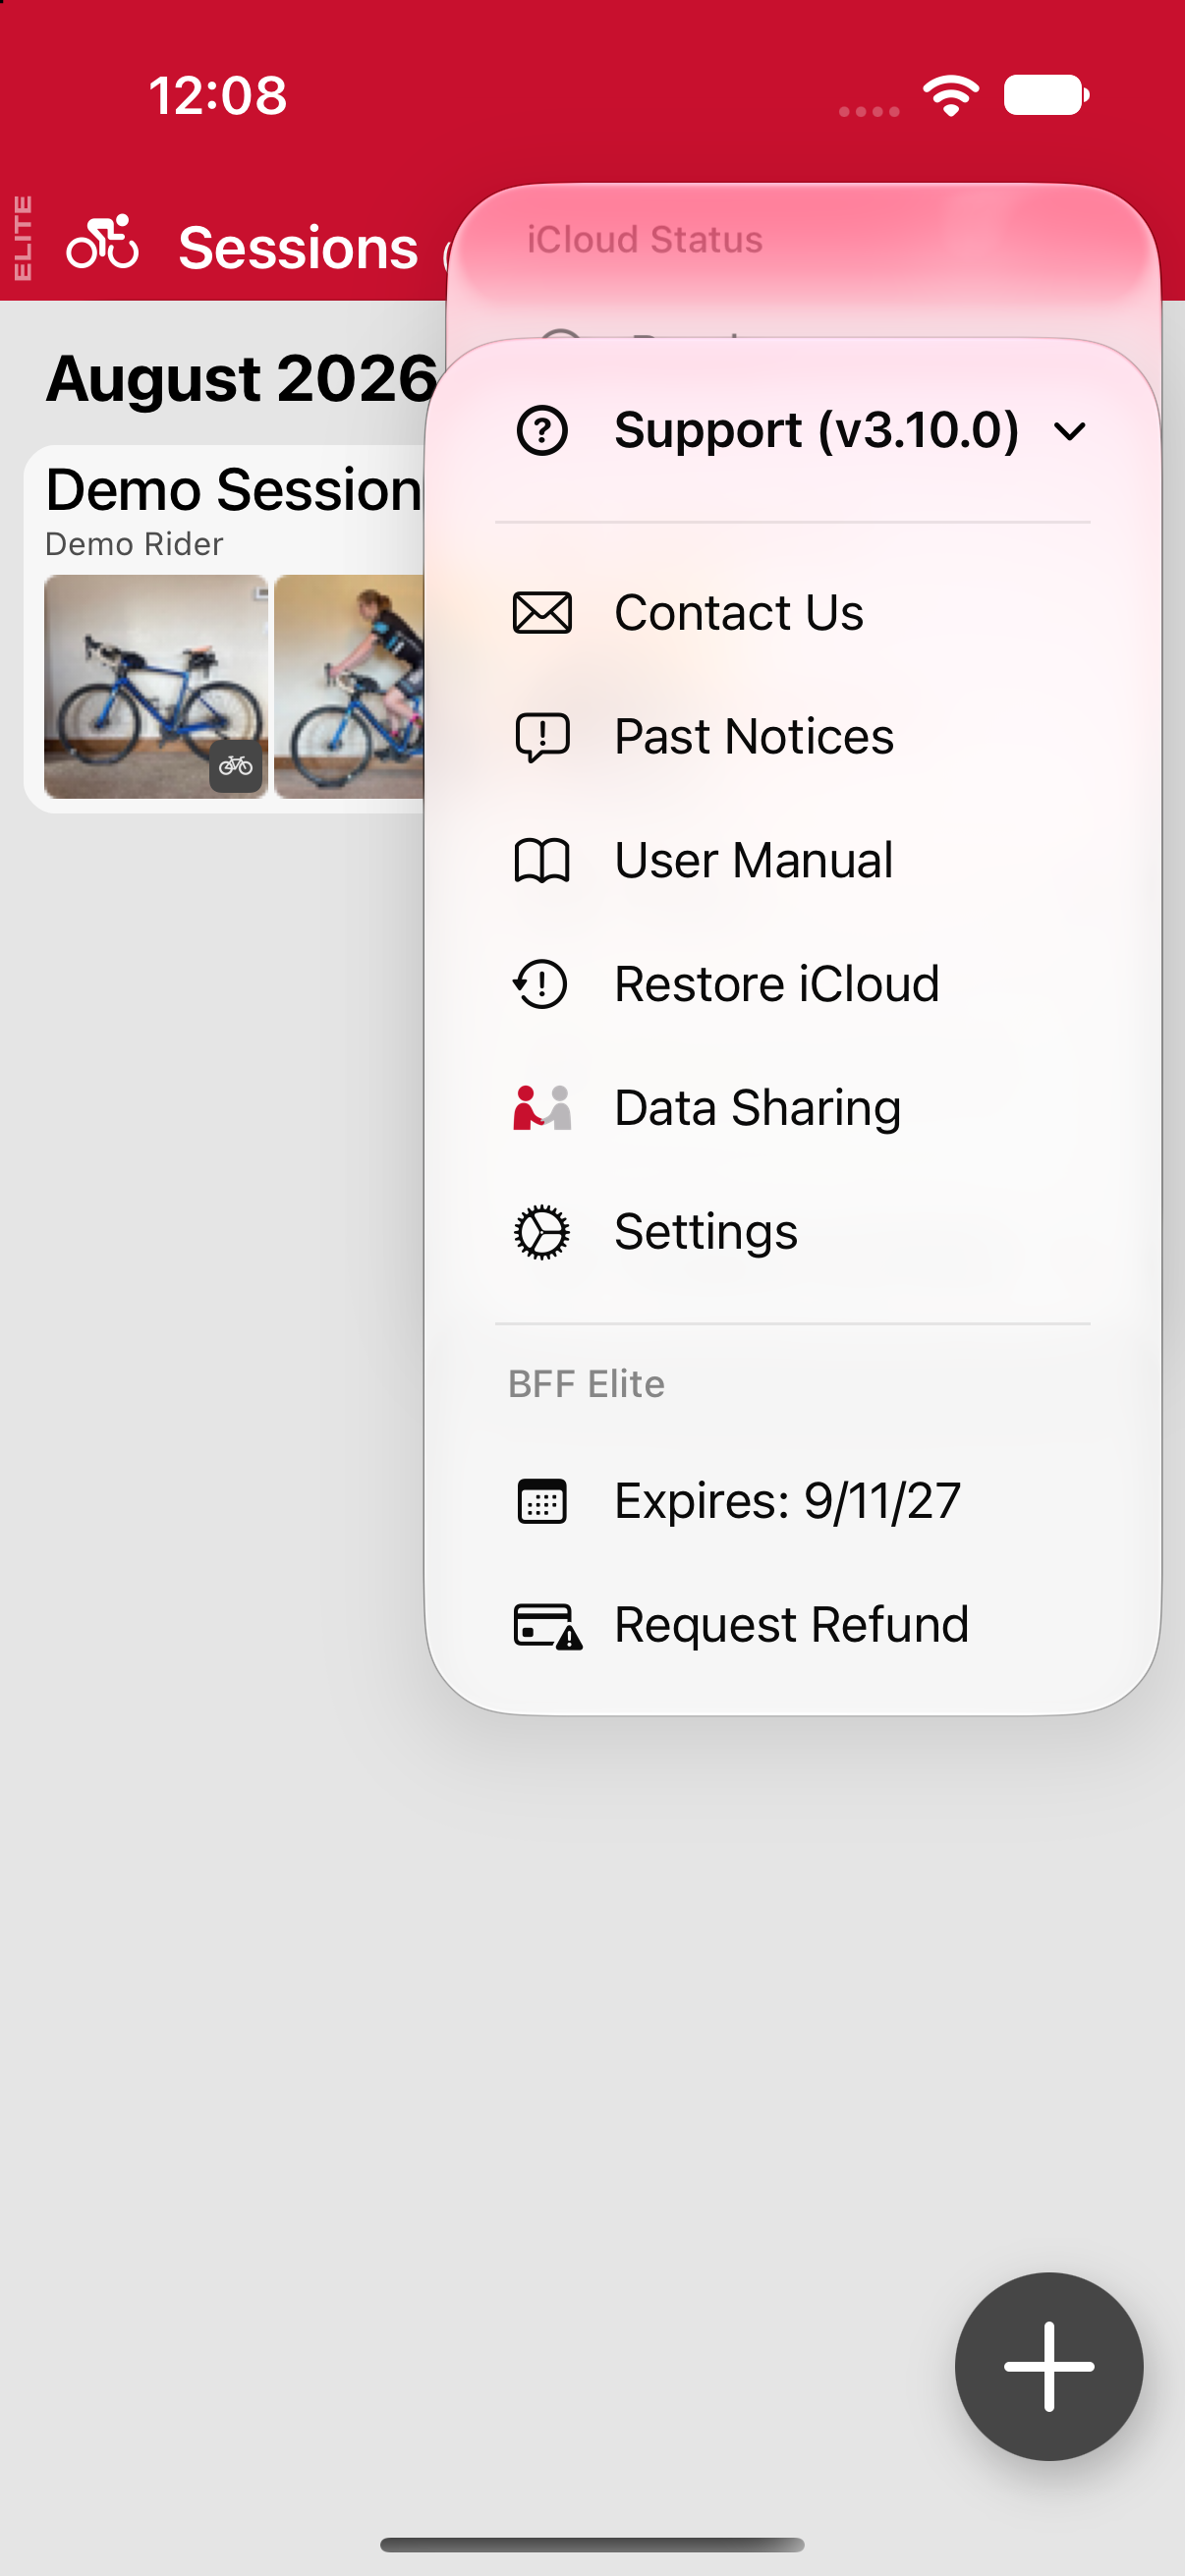Tap the cyclist icon in the header
Viewport: 1185px width, 2576px height.
click(x=102, y=242)
